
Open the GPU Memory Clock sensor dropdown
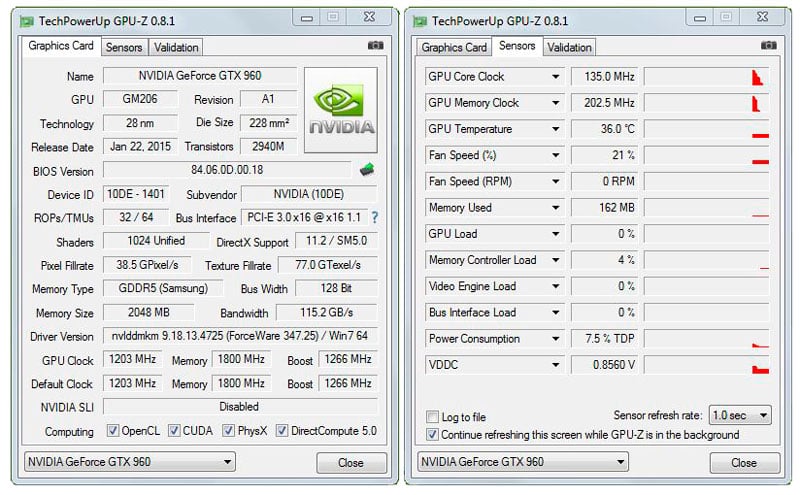[x=556, y=103]
